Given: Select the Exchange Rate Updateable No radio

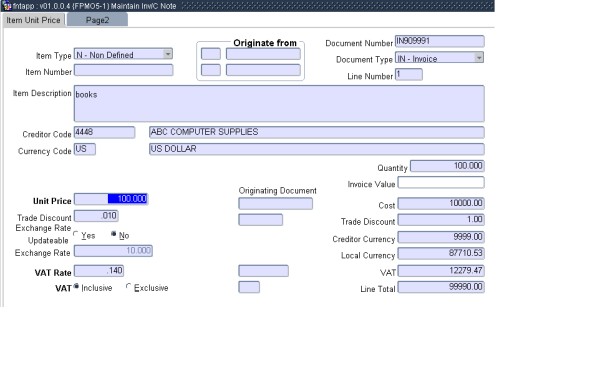Looking at the screenshot, I should pyautogui.click(x=114, y=234).
